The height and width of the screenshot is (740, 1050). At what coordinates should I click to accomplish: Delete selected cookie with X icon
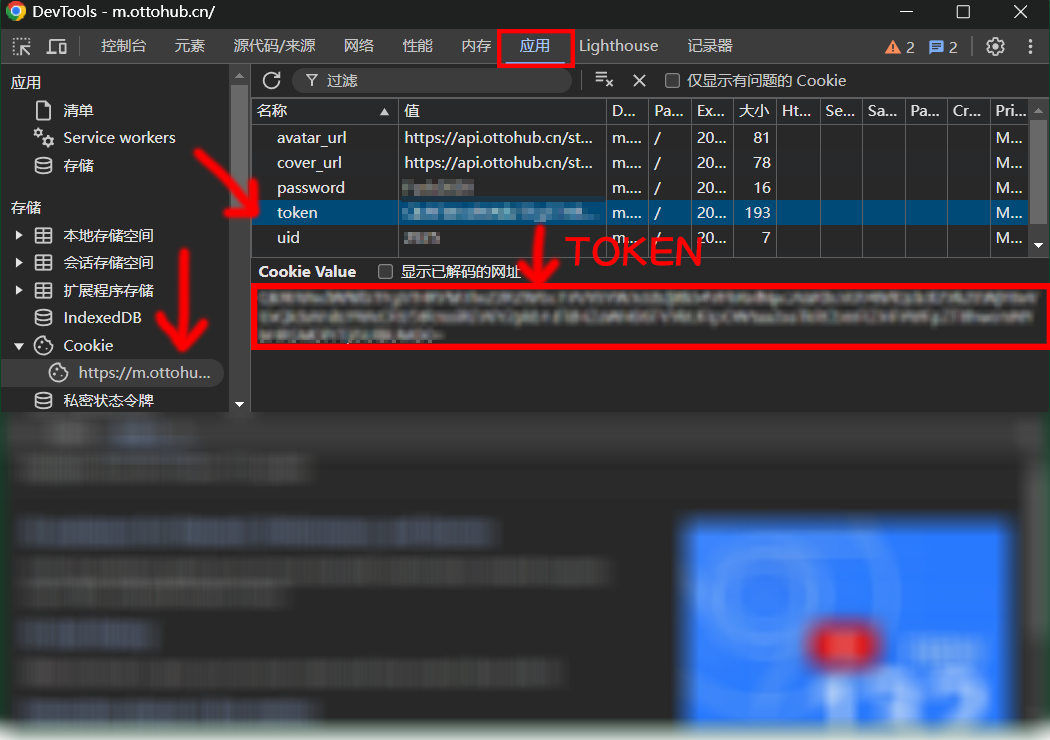[x=640, y=80]
